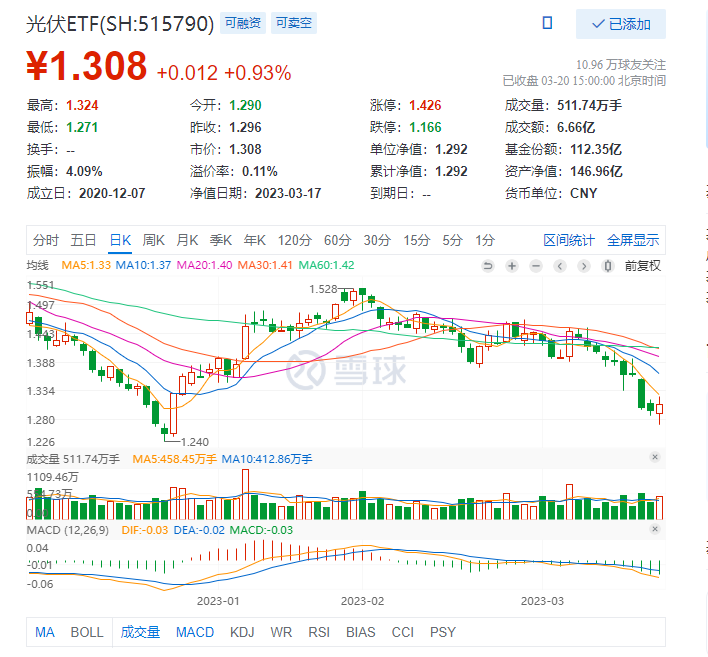Click the 涨停 1.426 value

click(x=425, y=105)
